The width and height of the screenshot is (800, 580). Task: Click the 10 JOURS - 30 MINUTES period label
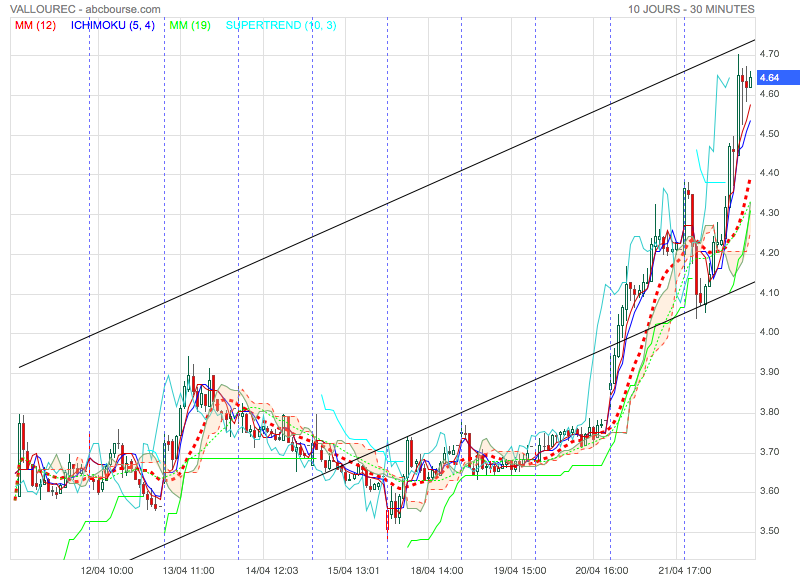tap(691, 9)
